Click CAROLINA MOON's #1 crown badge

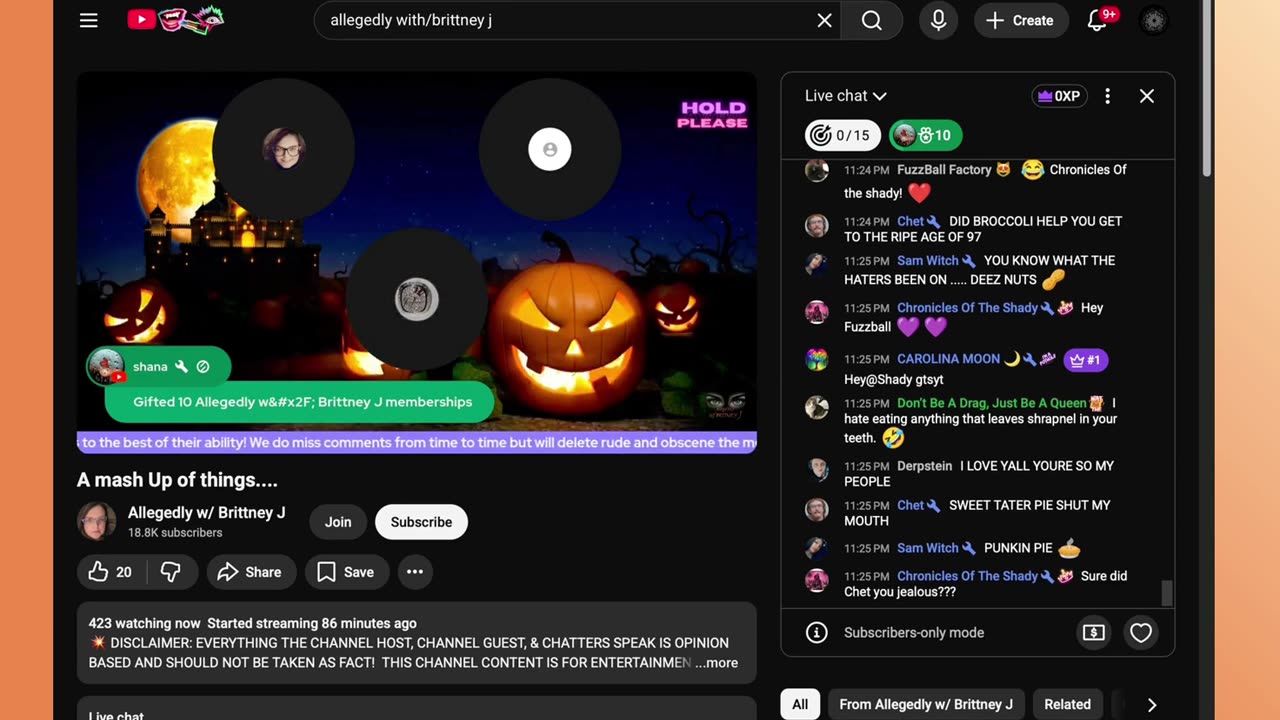point(1086,360)
